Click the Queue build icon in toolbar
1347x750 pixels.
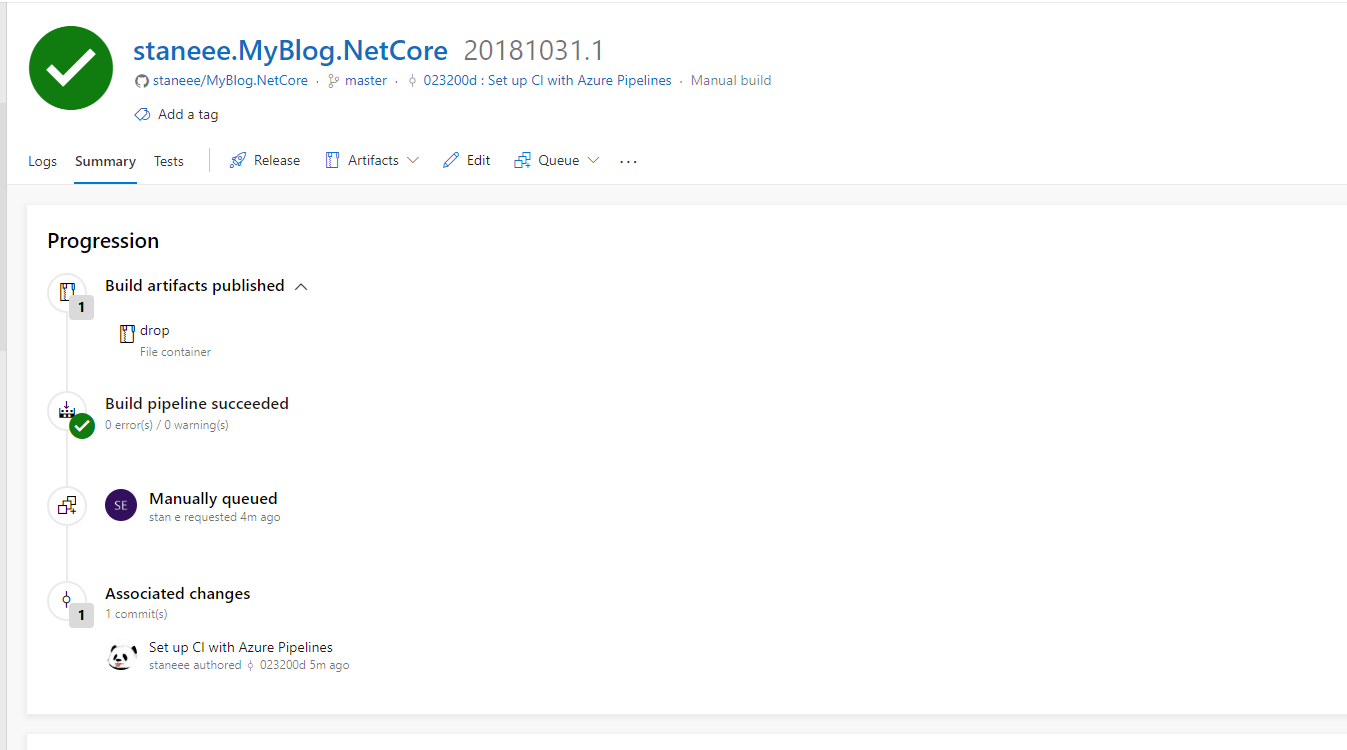[522, 161]
